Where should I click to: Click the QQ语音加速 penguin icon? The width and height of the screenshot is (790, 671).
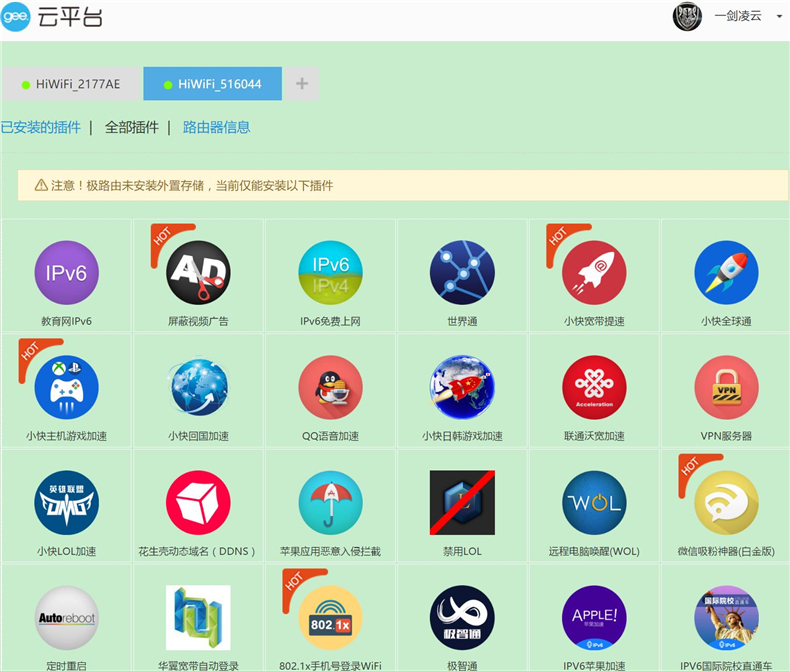(x=331, y=387)
